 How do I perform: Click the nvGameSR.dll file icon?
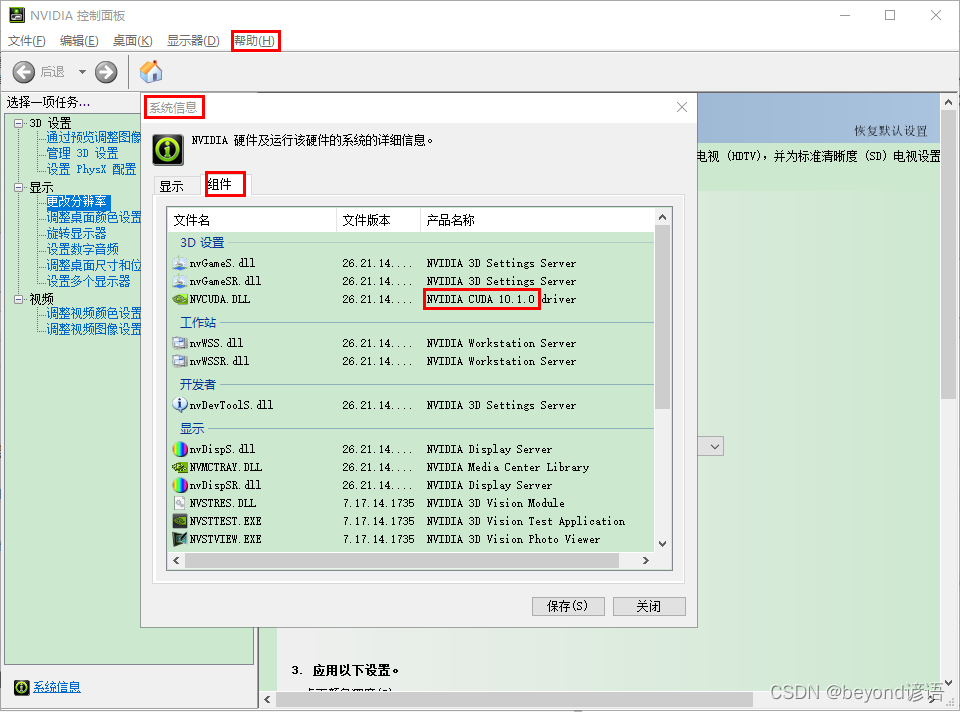click(x=179, y=281)
